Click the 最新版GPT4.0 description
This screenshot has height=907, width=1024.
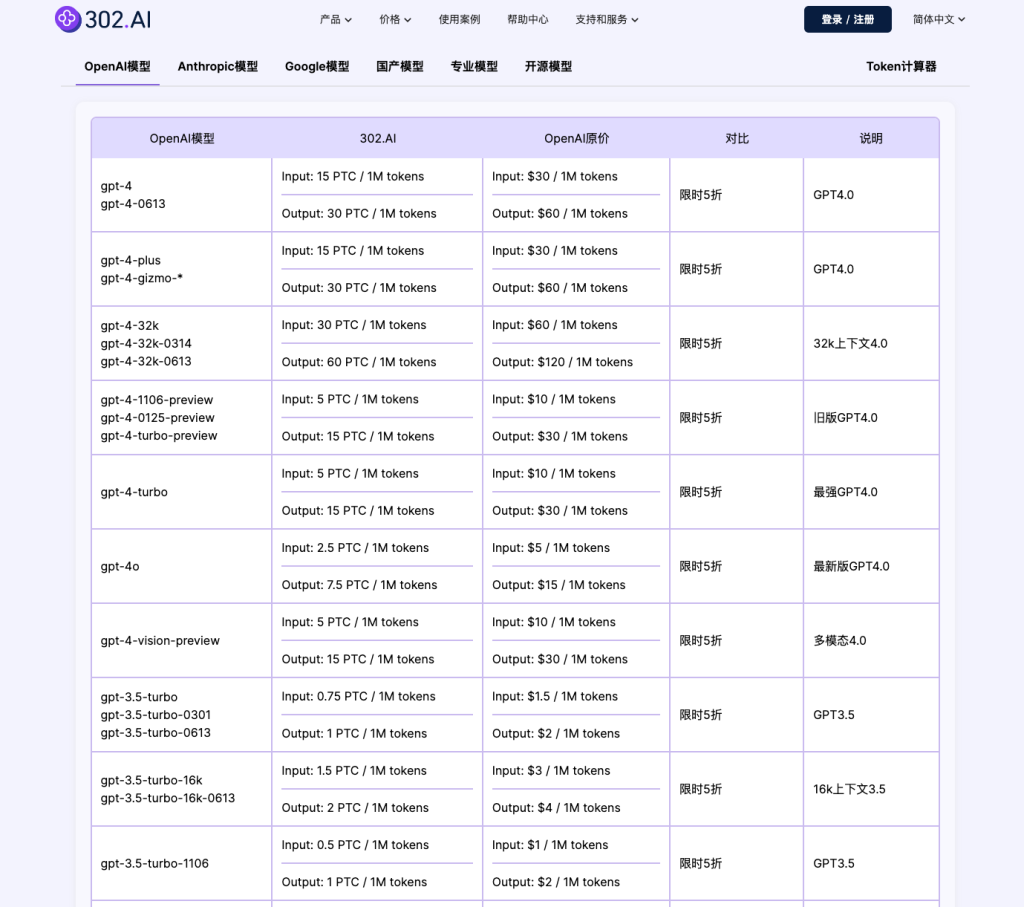point(851,567)
